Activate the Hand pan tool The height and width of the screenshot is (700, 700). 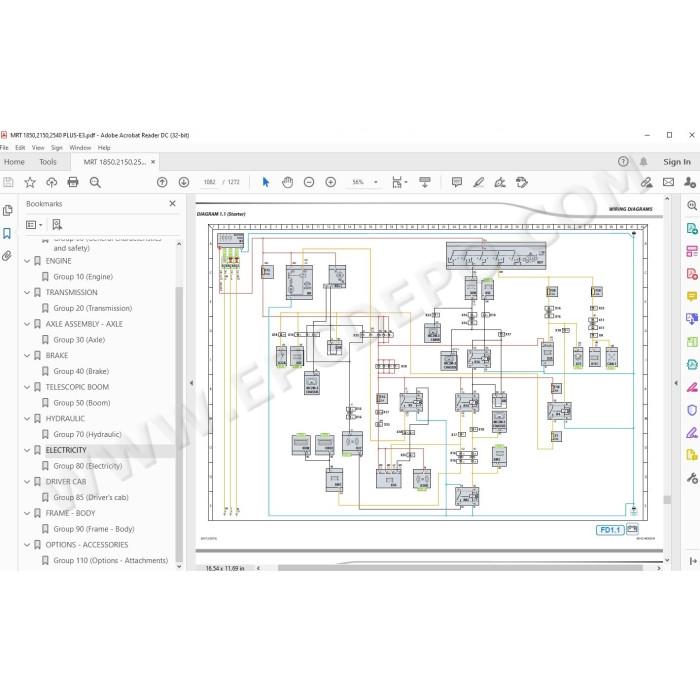pos(288,182)
